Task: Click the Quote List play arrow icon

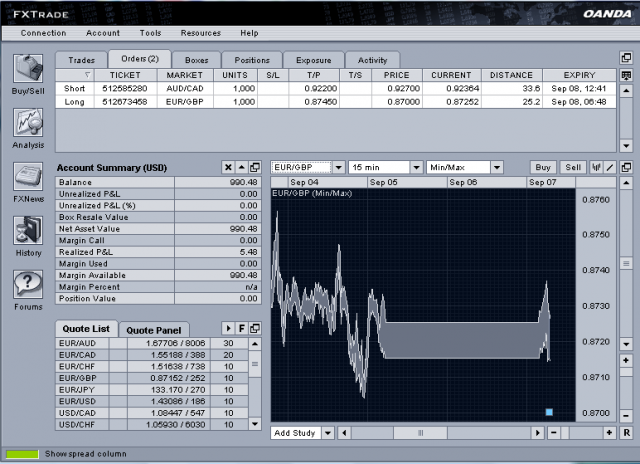Action: click(x=228, y=329)
